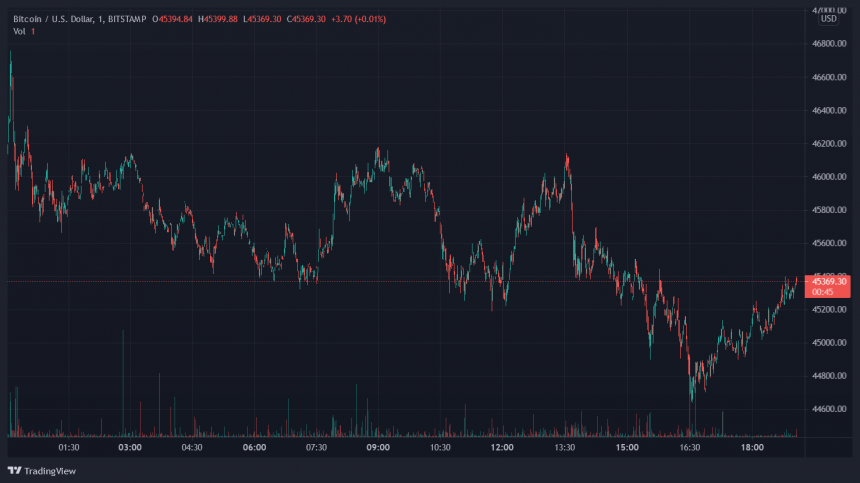Click the 45000.00 price scale label
Image resolution: width=860 pixels, height=483 pixels.
(x=830, y=343)
